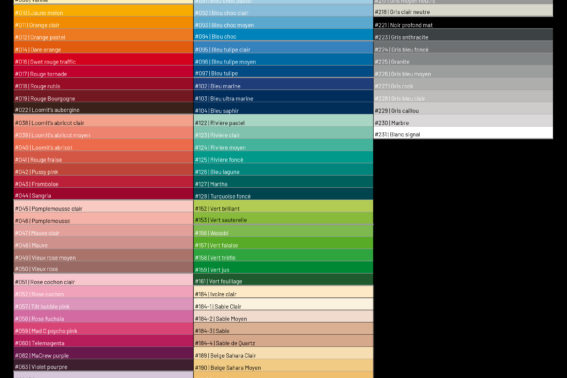Pick the #016 Swet rouge traffic swatch
Viewport: 567px width, 378px height.
[x=103, y=60]
